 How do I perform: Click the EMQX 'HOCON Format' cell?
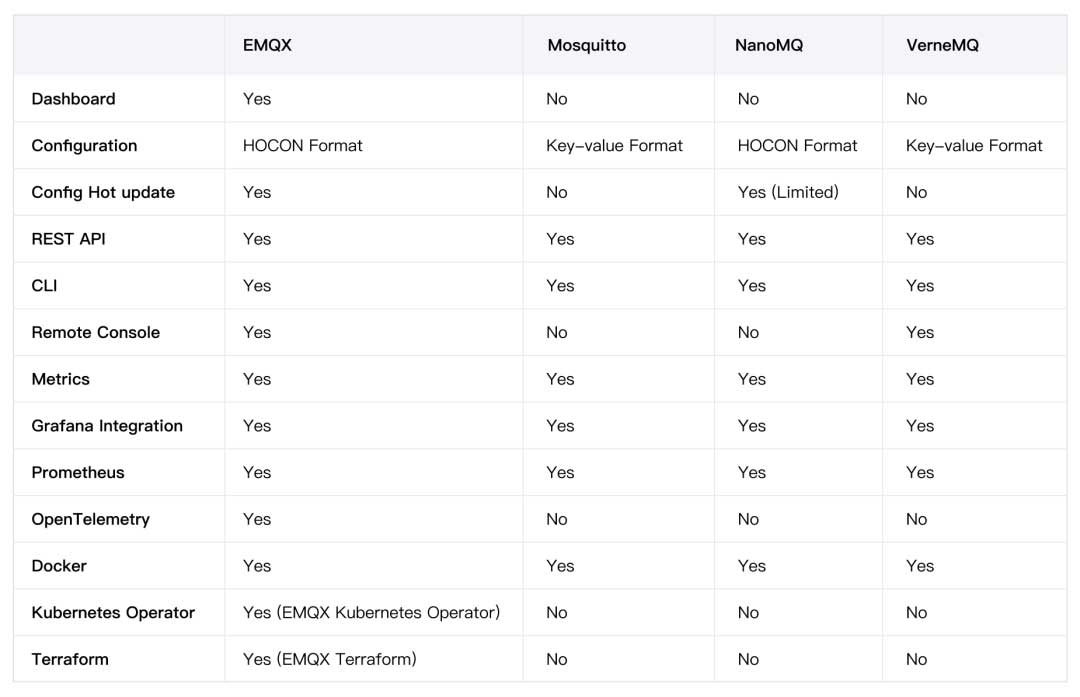302,146
